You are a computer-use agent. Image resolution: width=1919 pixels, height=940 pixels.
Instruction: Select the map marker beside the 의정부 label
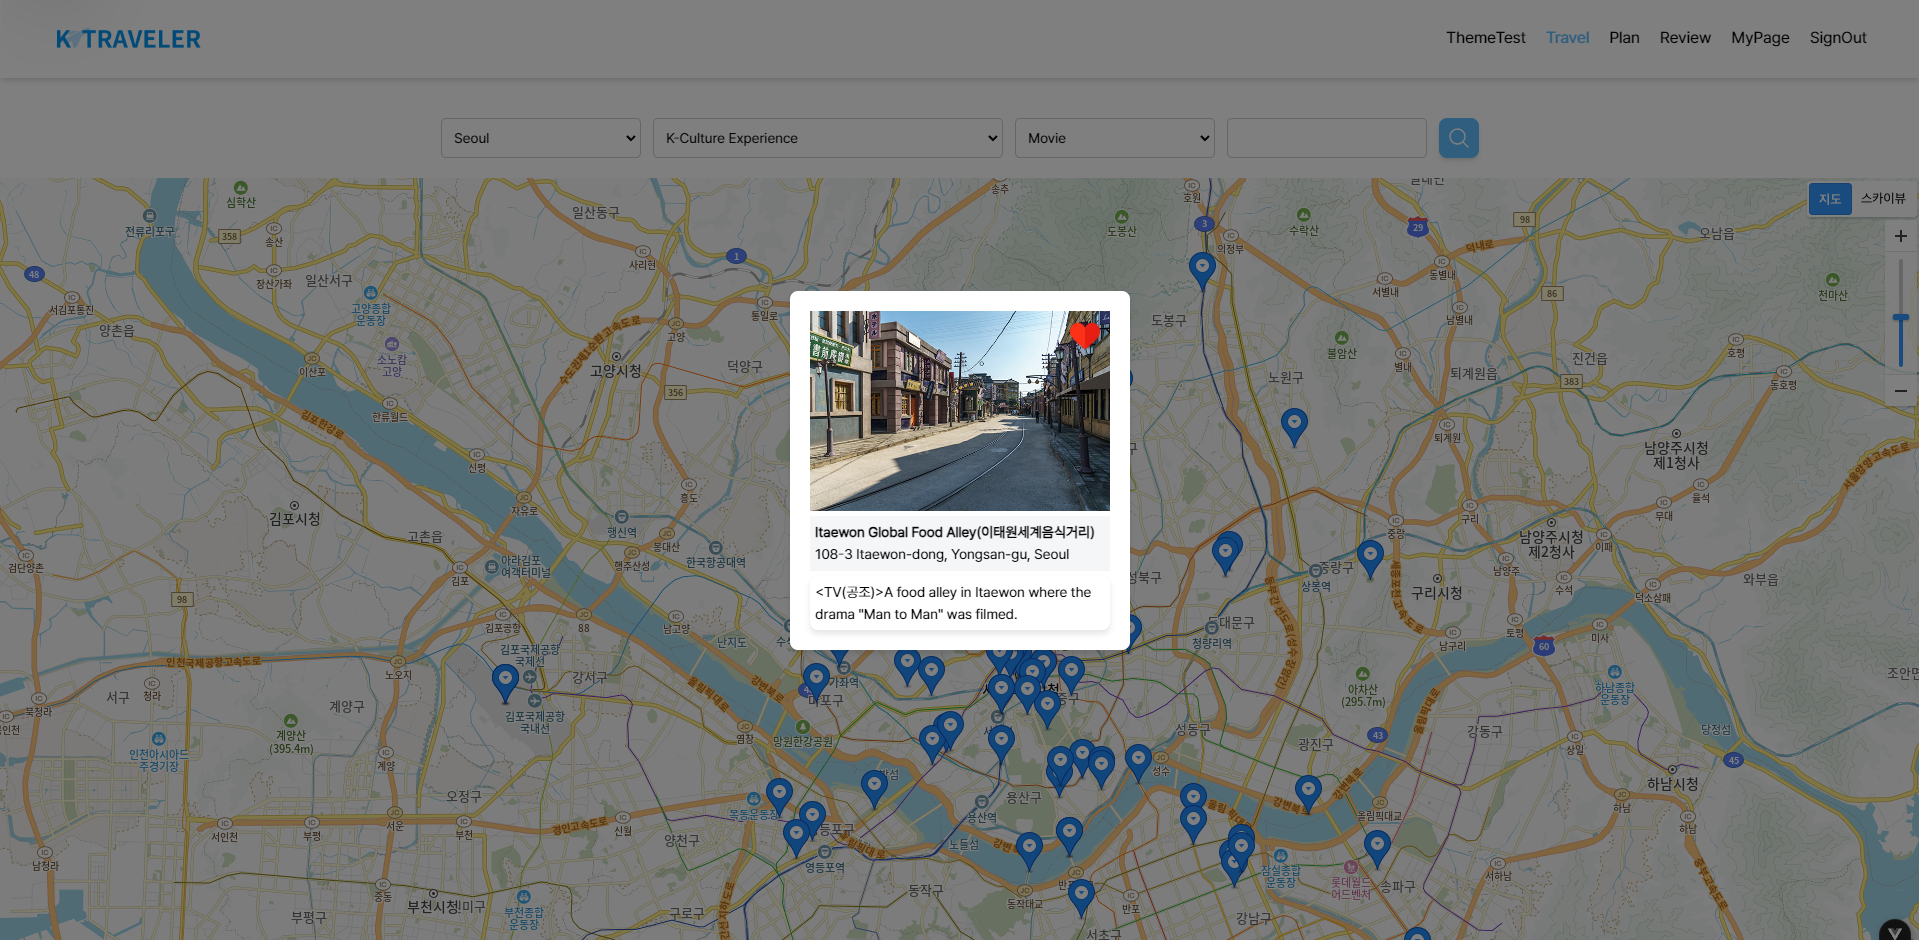pos(1202,270)
